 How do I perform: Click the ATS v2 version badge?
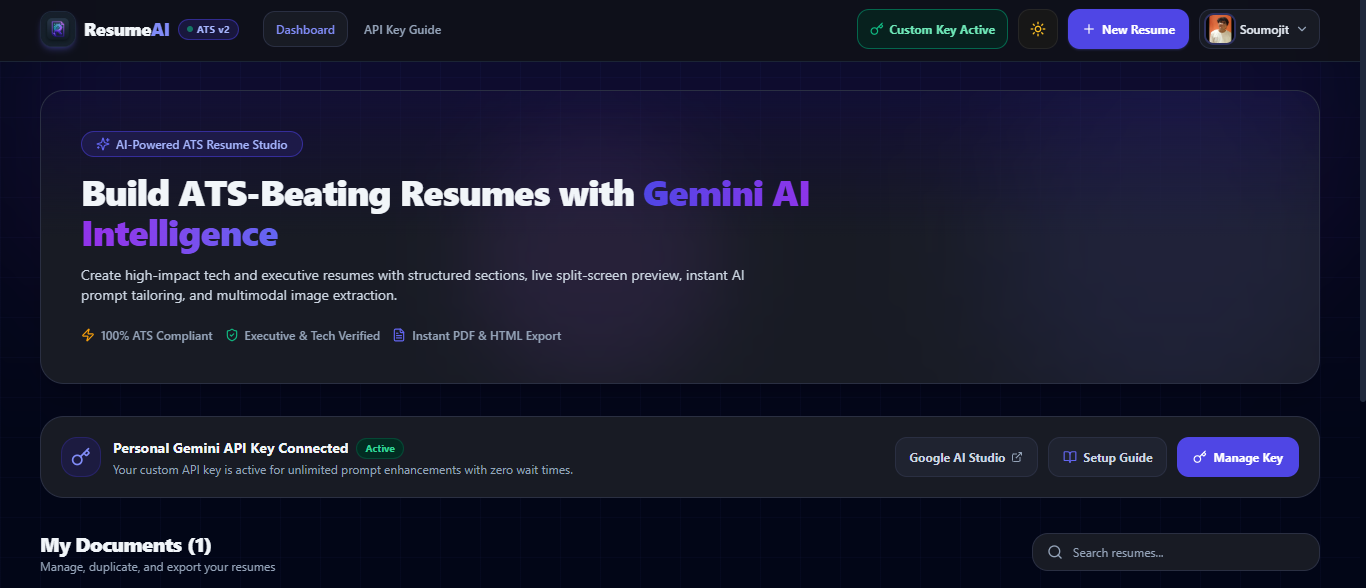pos(208,30)
